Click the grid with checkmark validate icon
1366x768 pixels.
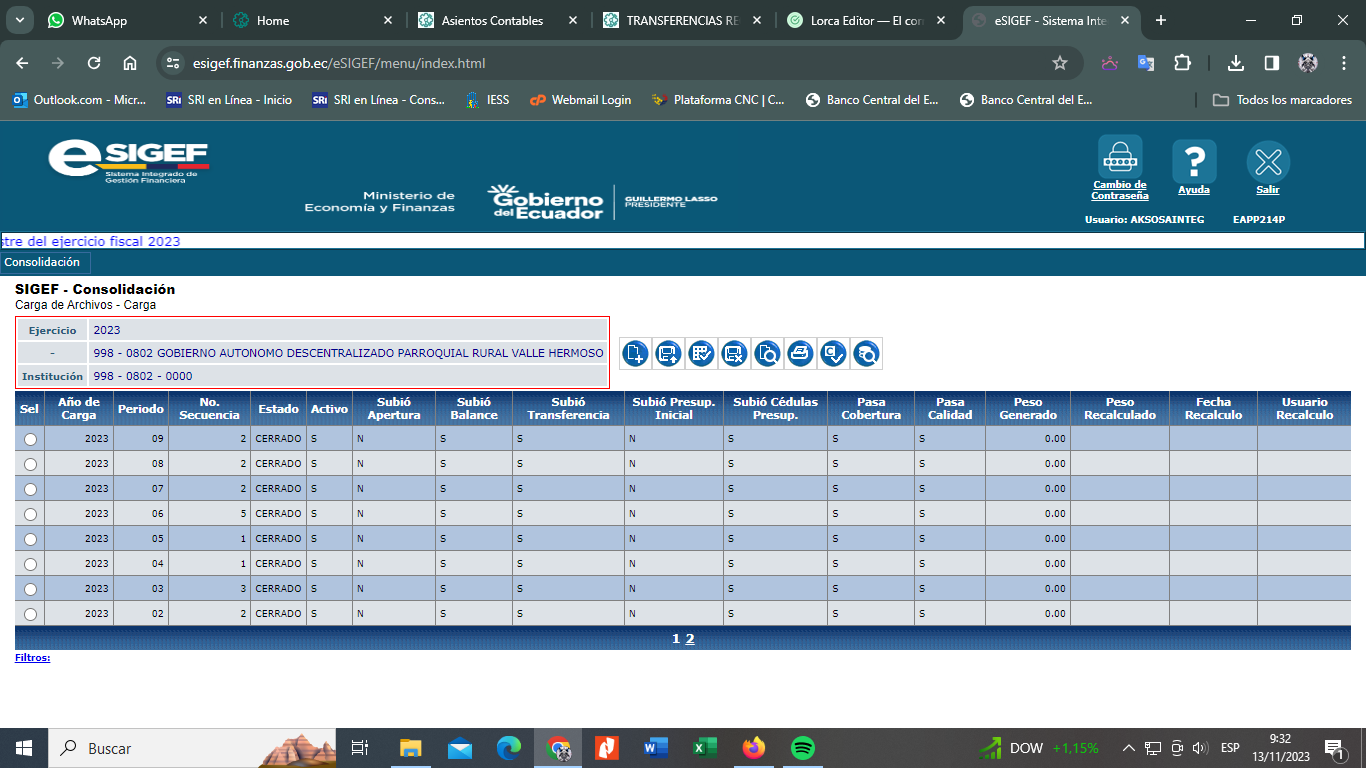coord(702,353)
